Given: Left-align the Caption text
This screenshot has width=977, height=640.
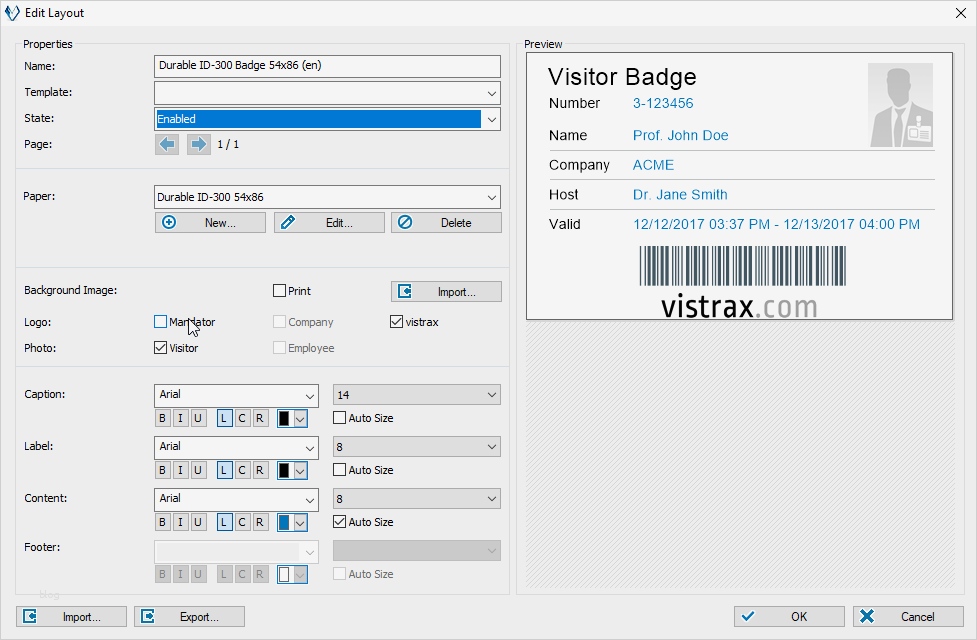Looking at the screenshot, I should point(224,418).
